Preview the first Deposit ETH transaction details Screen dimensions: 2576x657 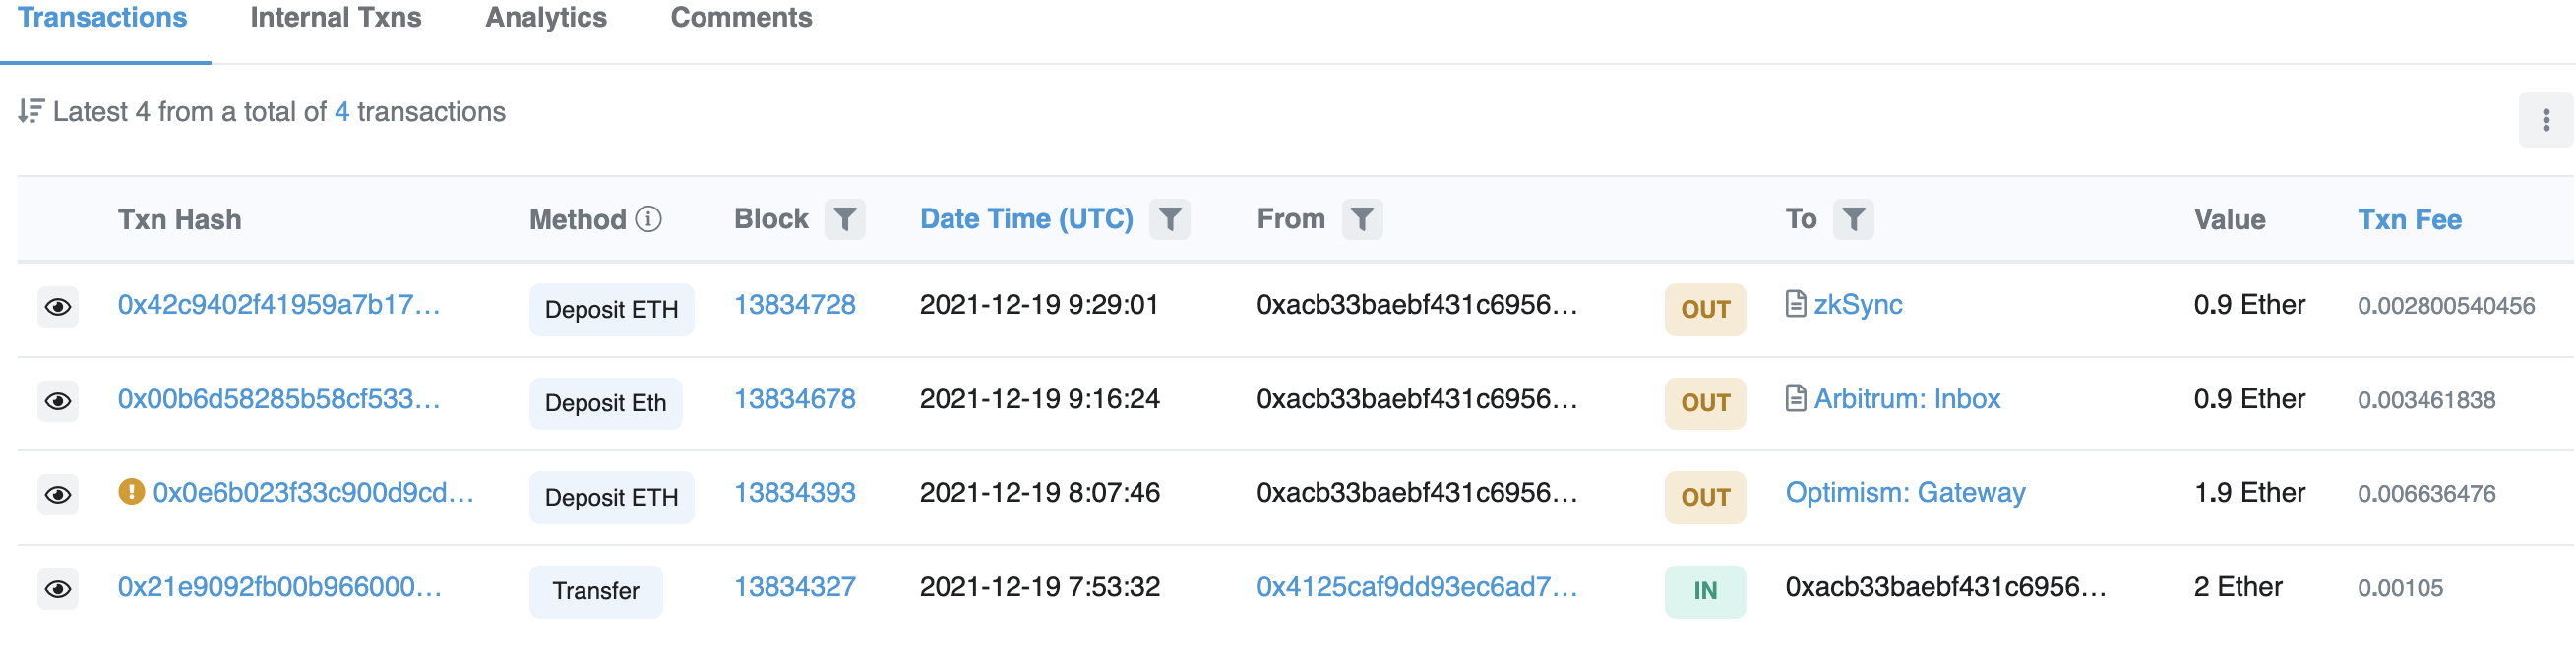pyautogui.click(x=58, y=307)
